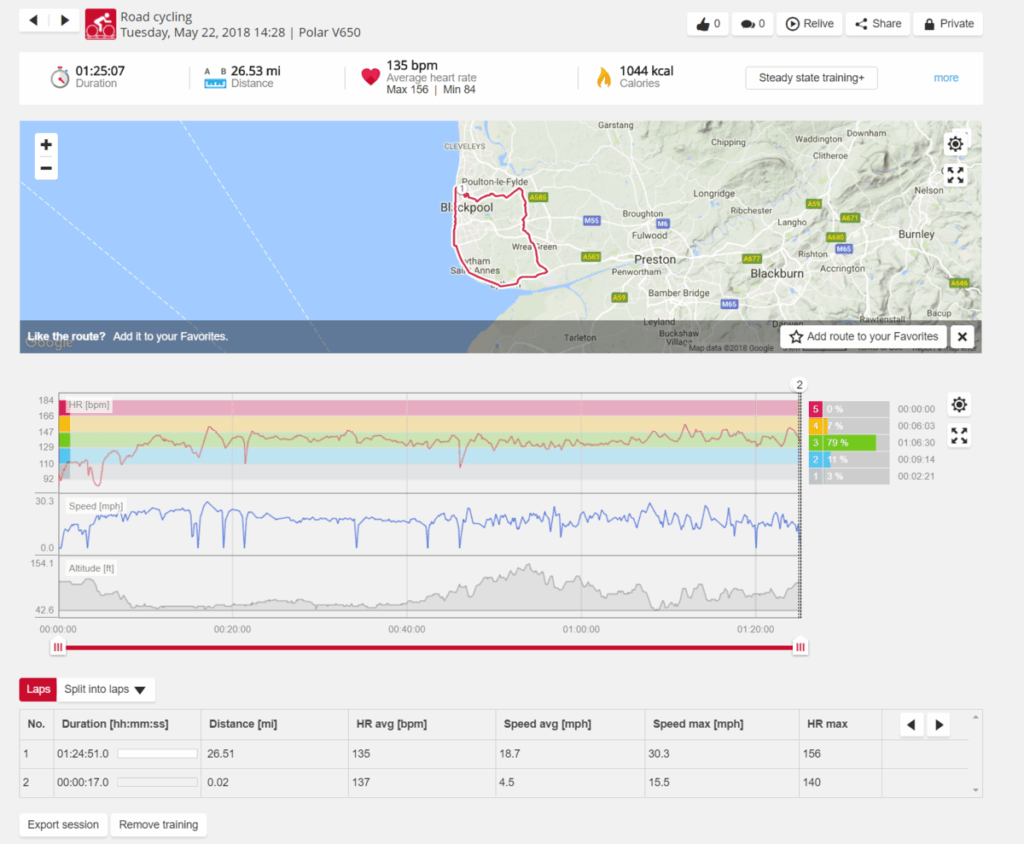Viewport: 1024px width, 844px height.
Task: Expand Steady state training+ benefit
Action: pyautogui.click(x=811, y=78)
